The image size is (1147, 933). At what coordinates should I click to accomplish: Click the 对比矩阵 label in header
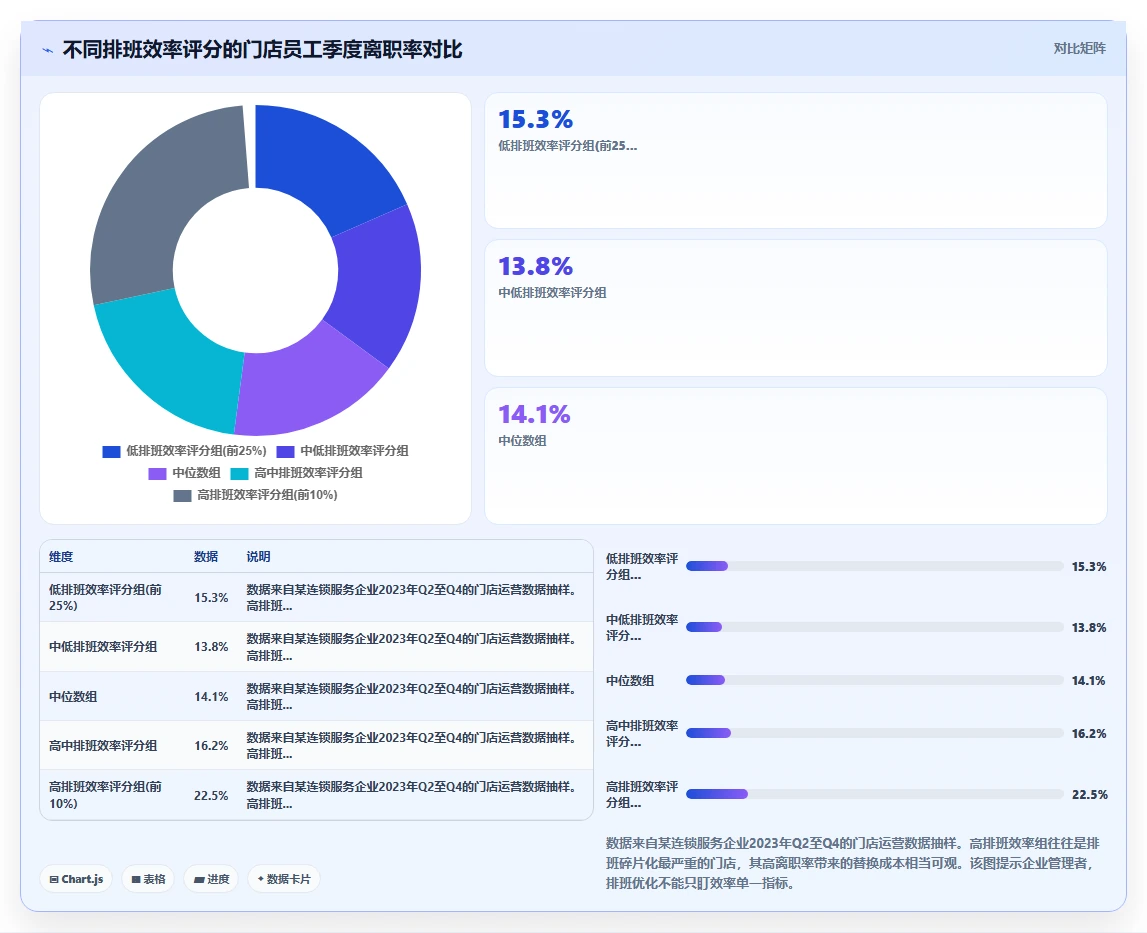pos(1079,48)
